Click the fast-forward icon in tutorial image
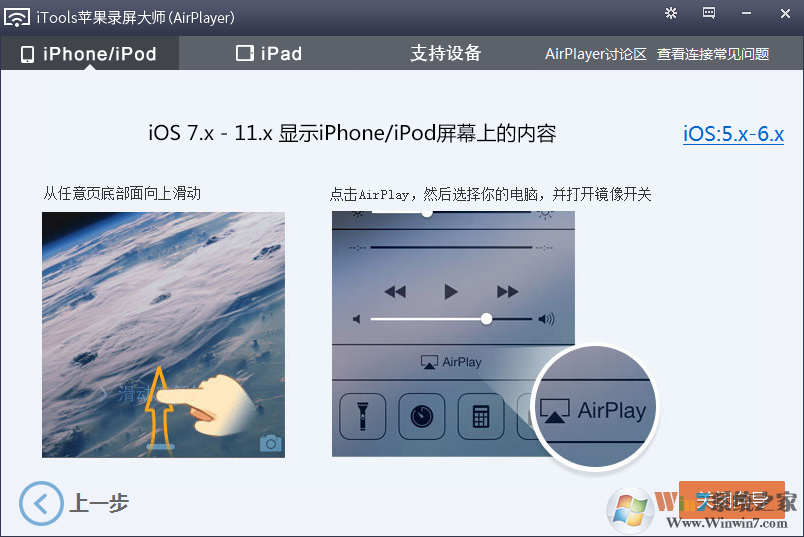The height and width of the screenshot is (537, 804). [507, 292]
